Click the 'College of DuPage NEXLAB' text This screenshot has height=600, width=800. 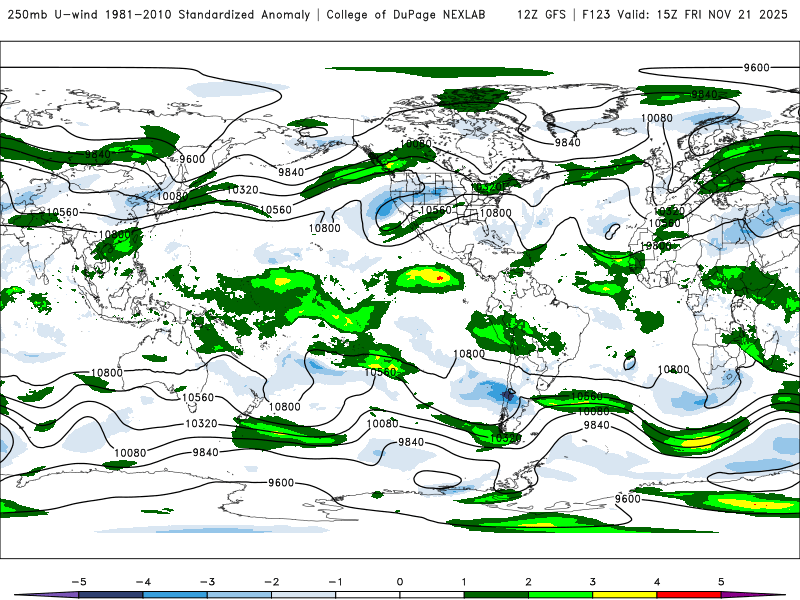[406, 14]
